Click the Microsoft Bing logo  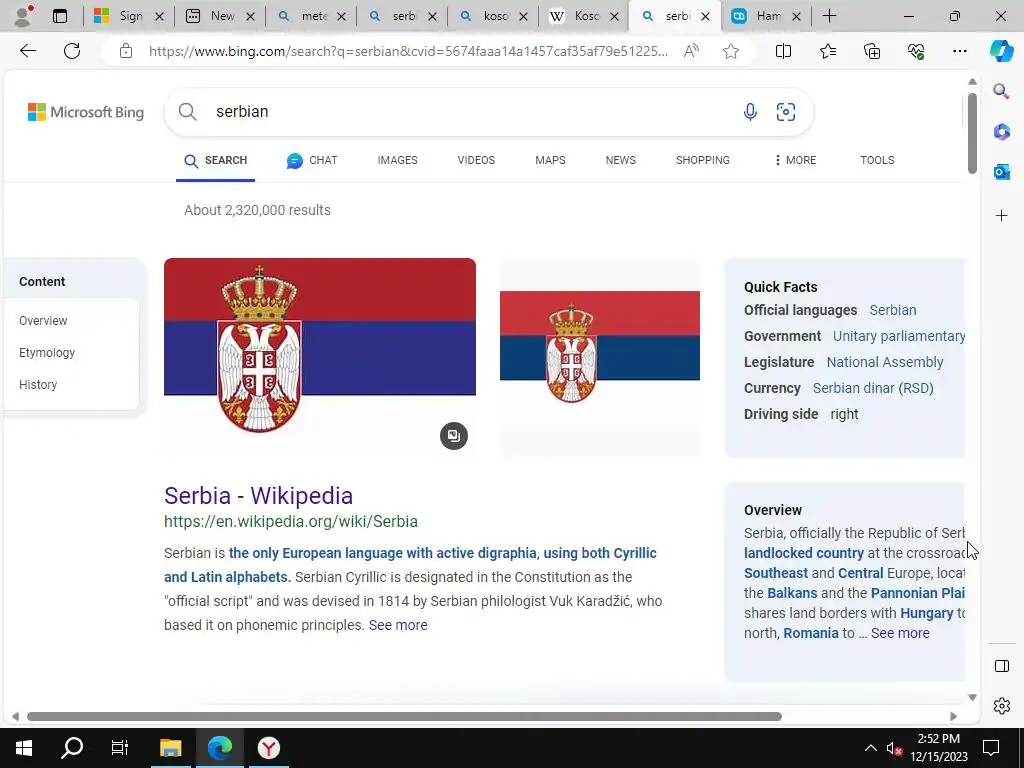point(86,112)
